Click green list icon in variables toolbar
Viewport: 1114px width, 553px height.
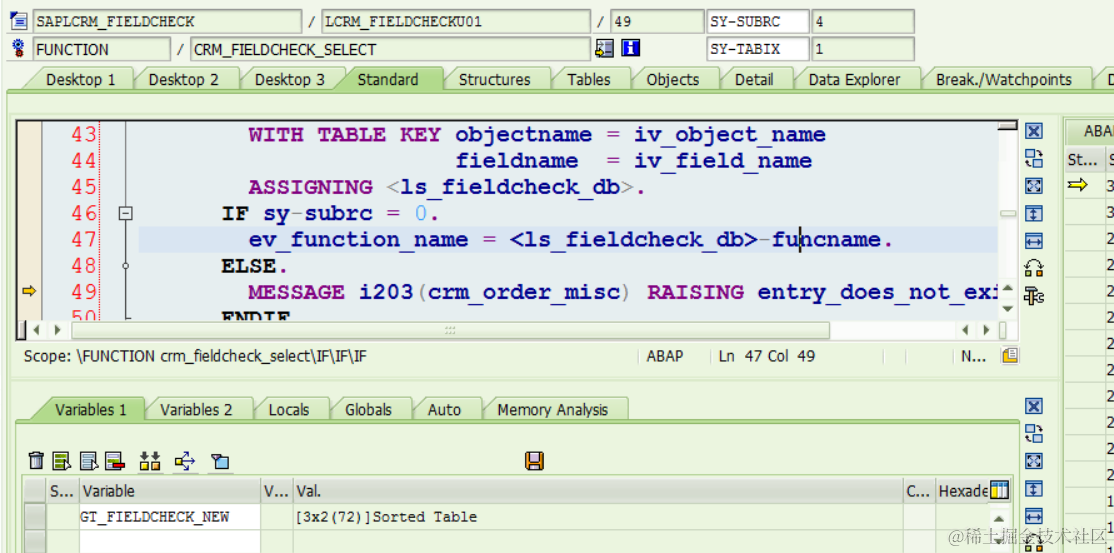point(62,461)
